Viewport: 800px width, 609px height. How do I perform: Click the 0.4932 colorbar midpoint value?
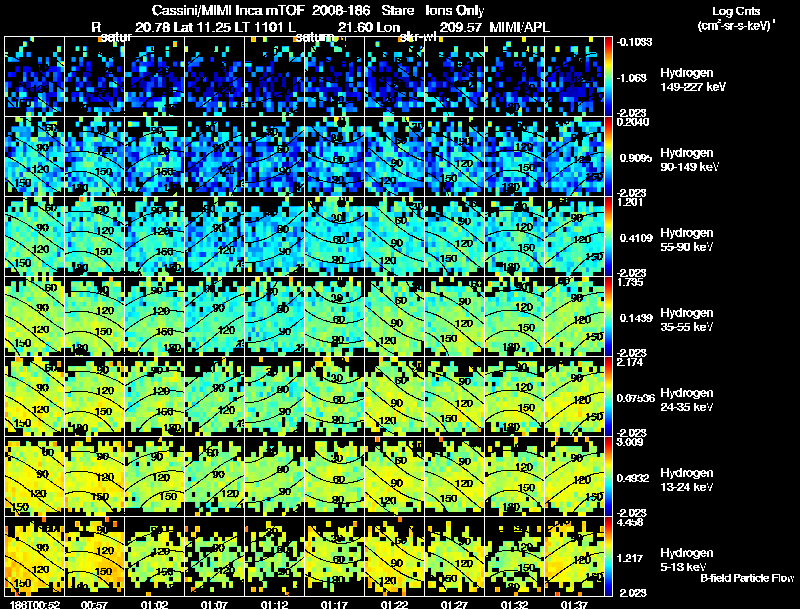click(633, 478)
